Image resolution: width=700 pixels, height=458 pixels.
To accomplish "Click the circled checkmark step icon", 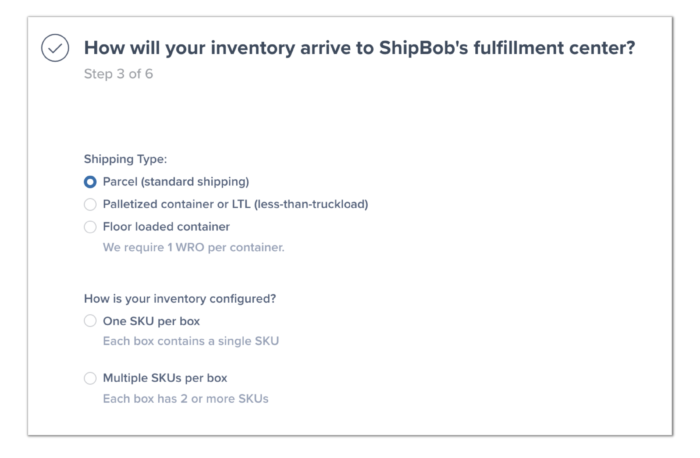I will [56, 49].
